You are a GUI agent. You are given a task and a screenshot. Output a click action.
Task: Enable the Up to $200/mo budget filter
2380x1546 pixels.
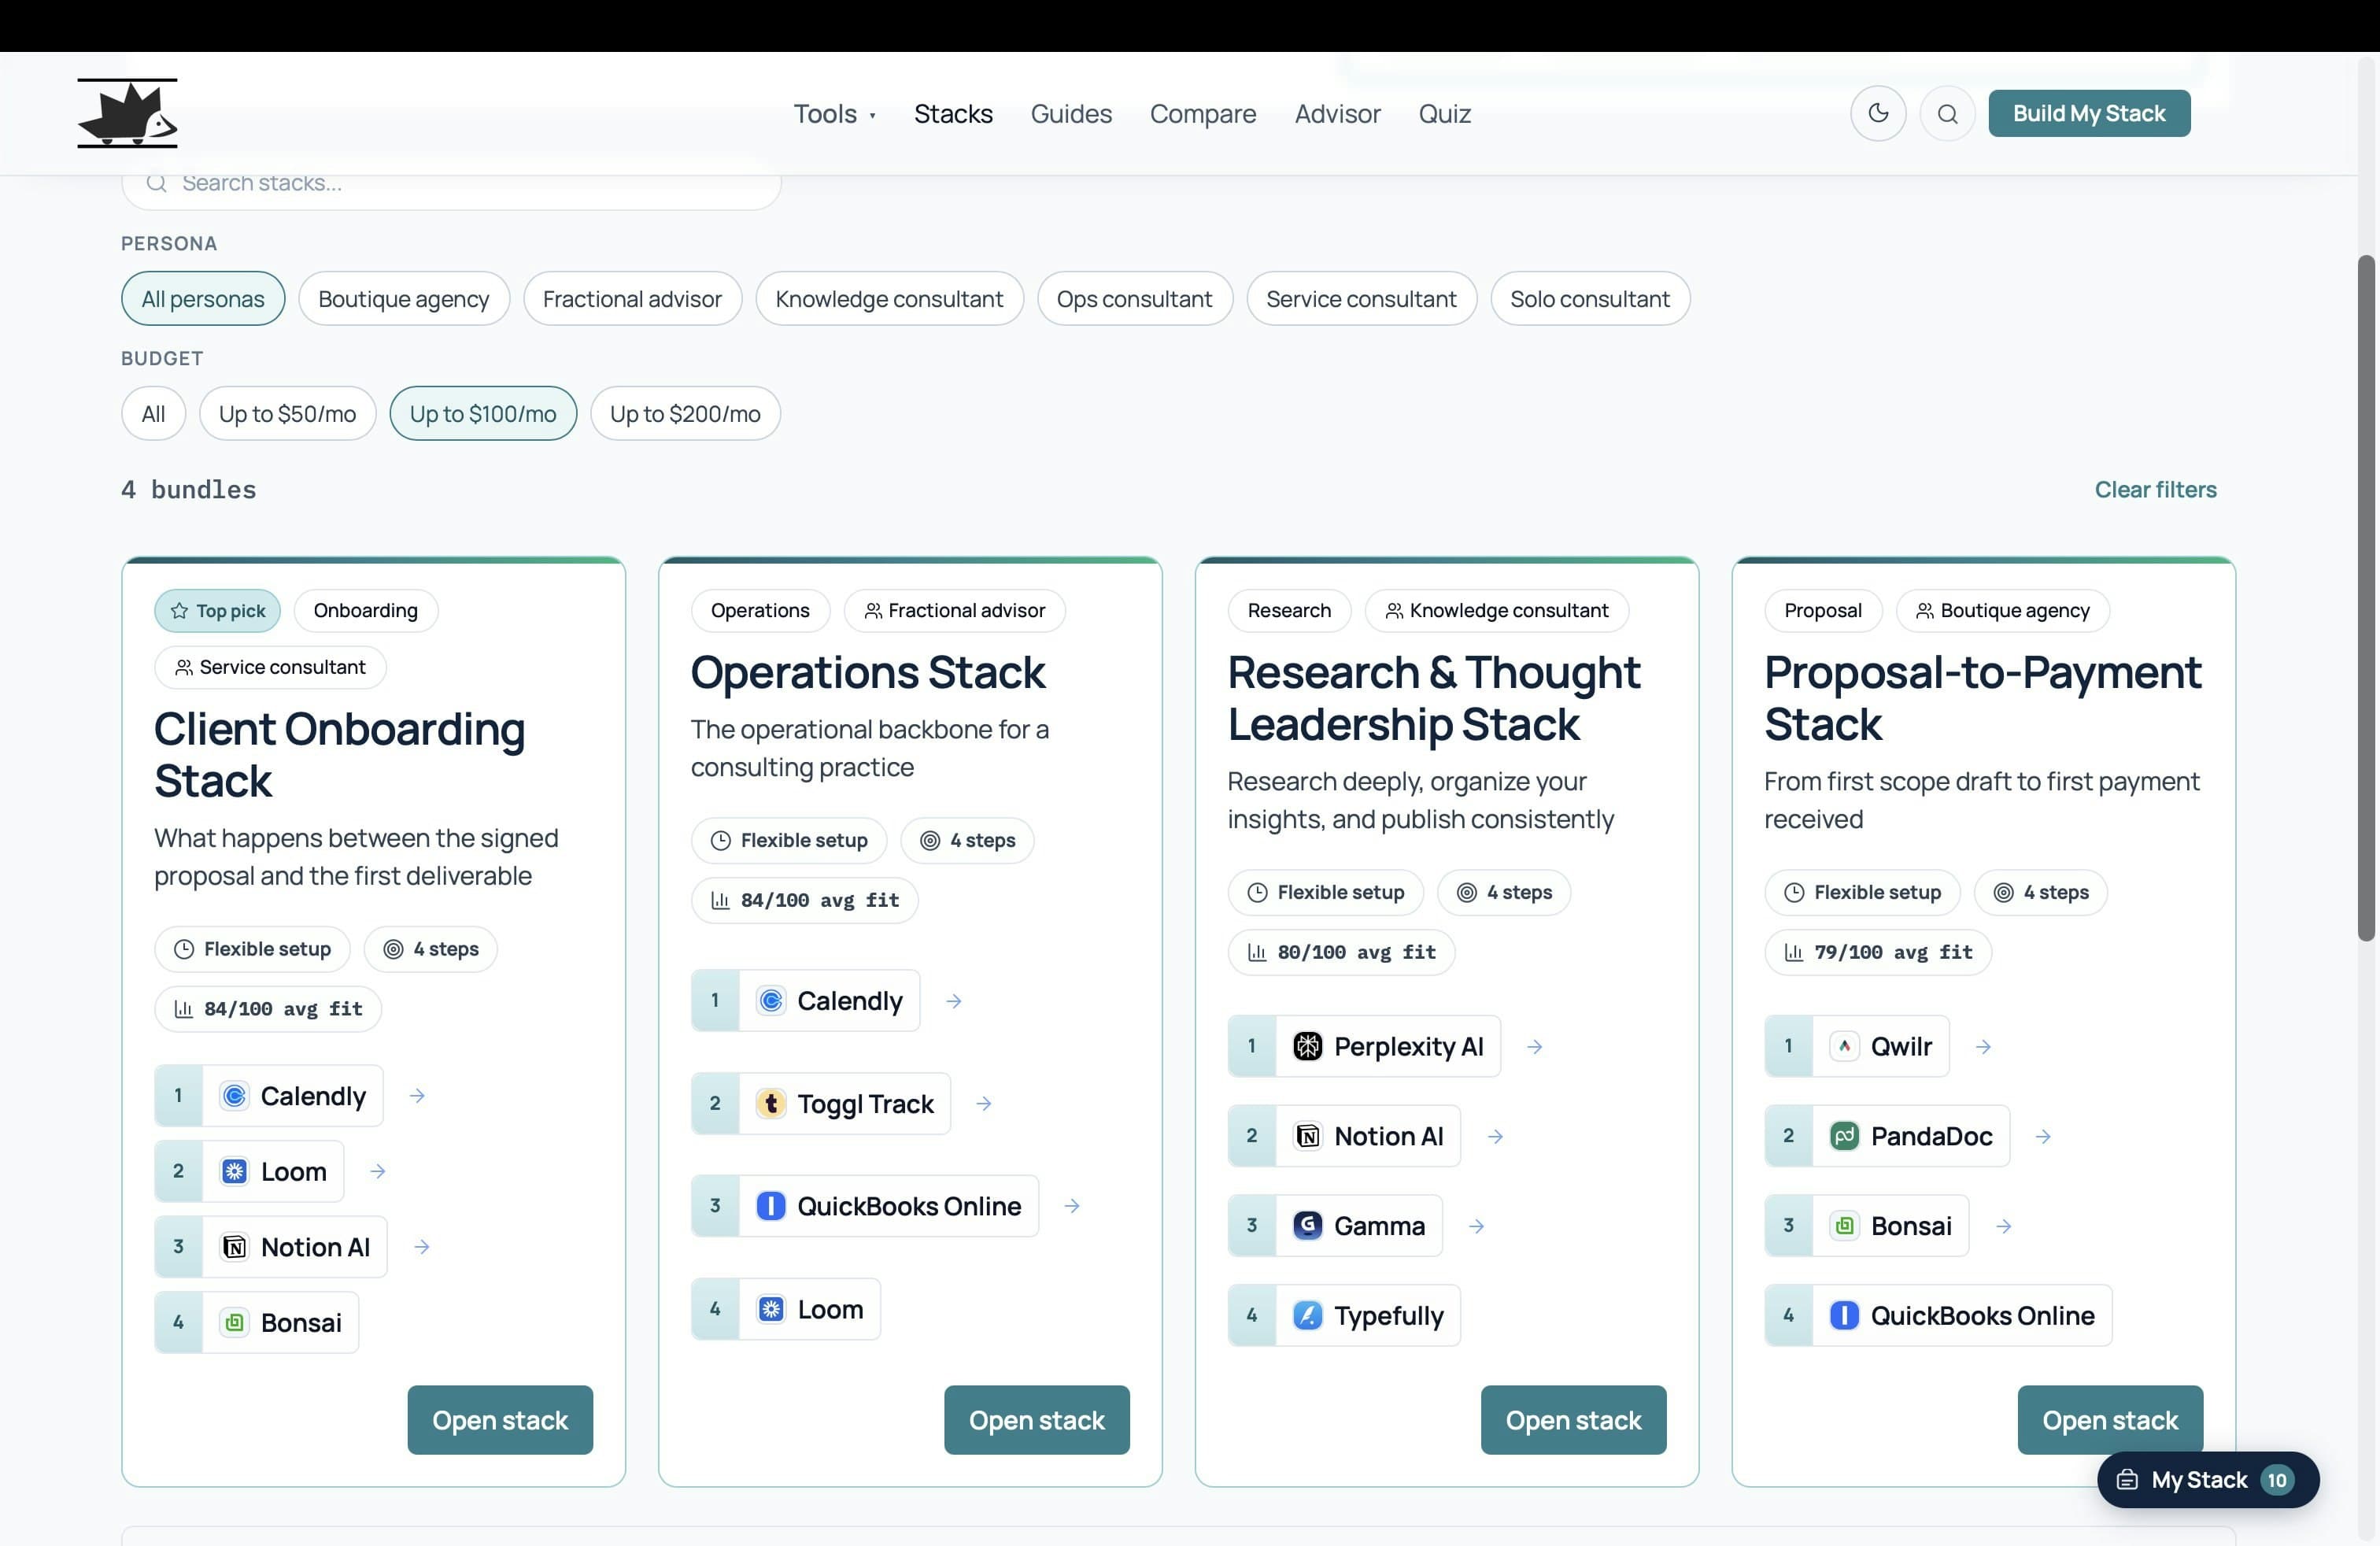pyautogui.click(x=685, y=413)
